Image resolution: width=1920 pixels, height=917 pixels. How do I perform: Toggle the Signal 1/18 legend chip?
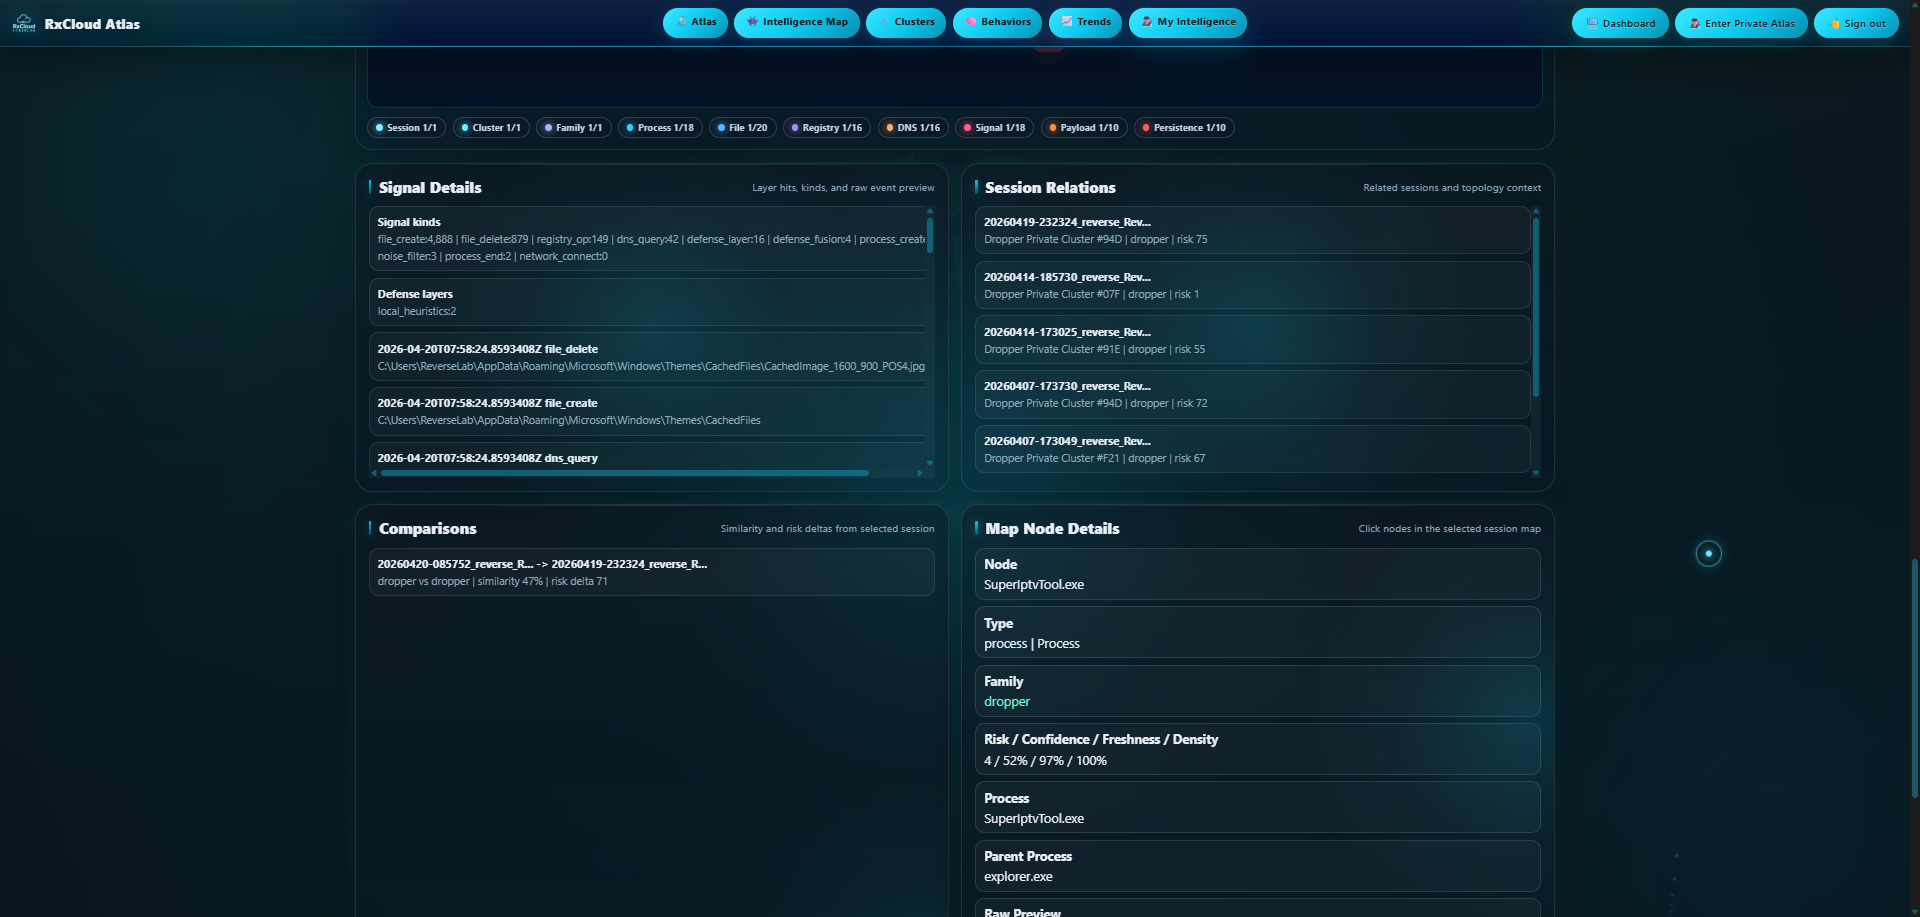(994, 128)
